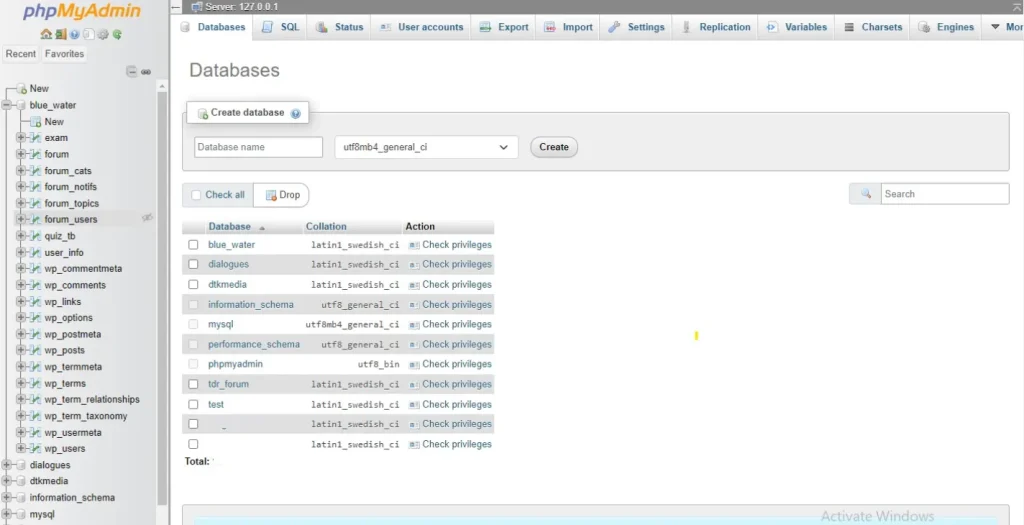Collapse the blue_water database tree node
This screenshot has height=525, width=1024.
pyautogui.click(x=7, y=105)
